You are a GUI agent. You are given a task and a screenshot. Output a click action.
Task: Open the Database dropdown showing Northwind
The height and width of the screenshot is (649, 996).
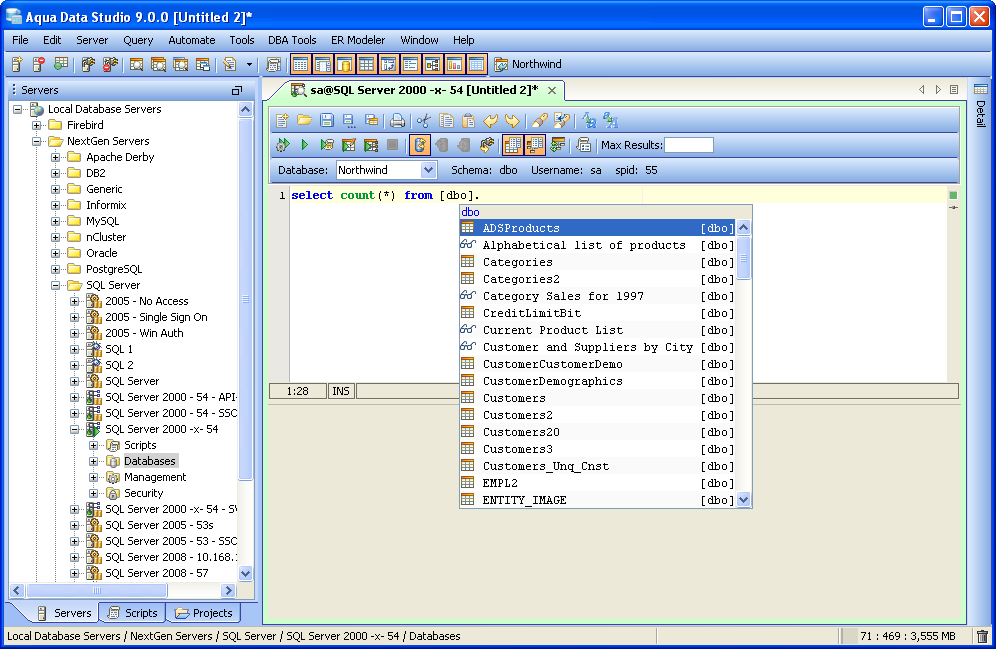[428, 171]
